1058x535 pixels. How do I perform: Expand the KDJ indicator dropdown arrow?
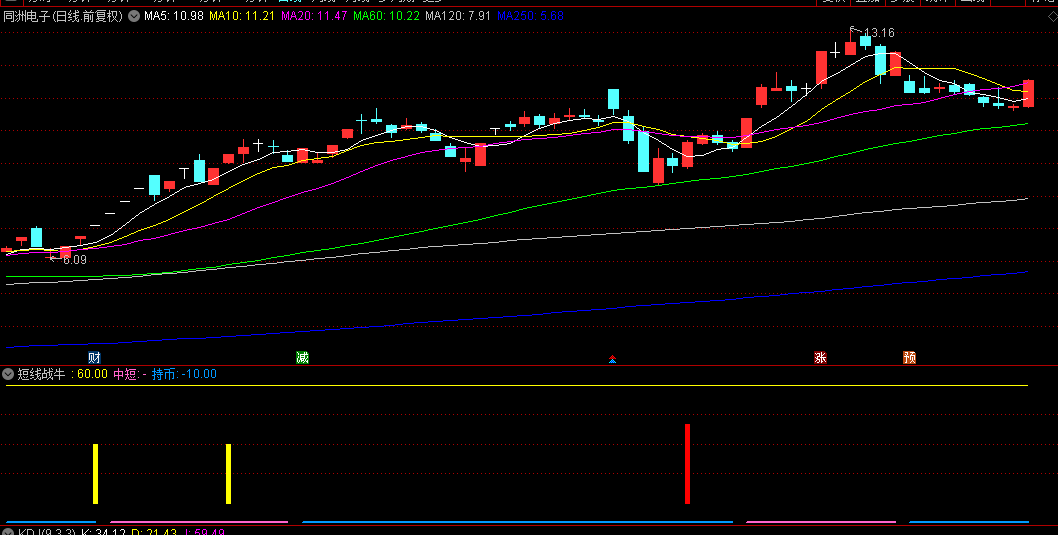point(8,532)
